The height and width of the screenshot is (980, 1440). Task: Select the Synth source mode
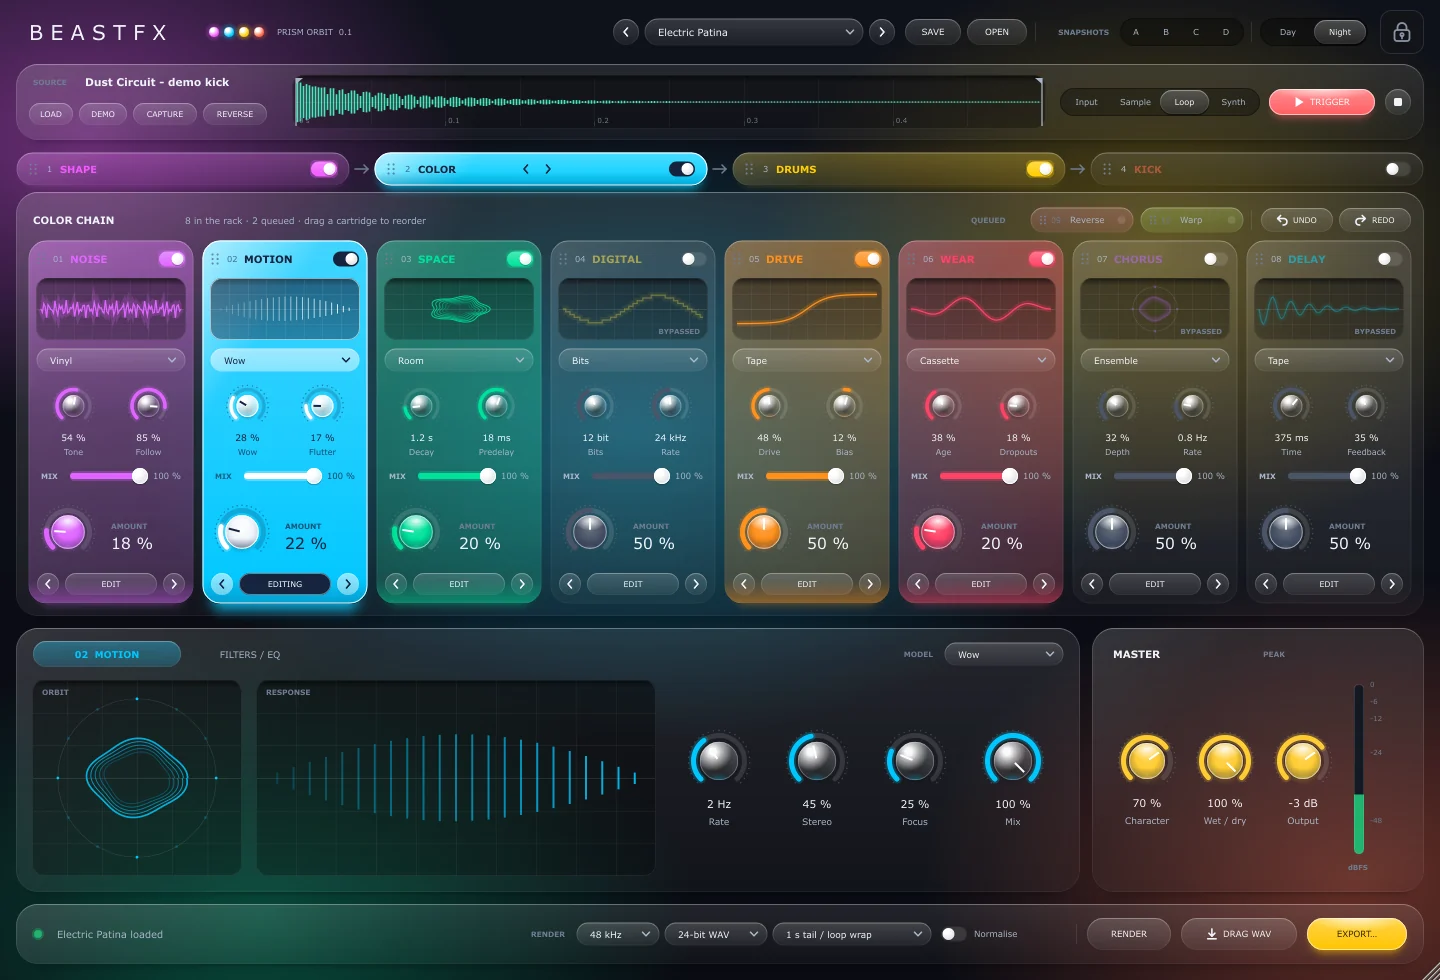click(1233, 102)
